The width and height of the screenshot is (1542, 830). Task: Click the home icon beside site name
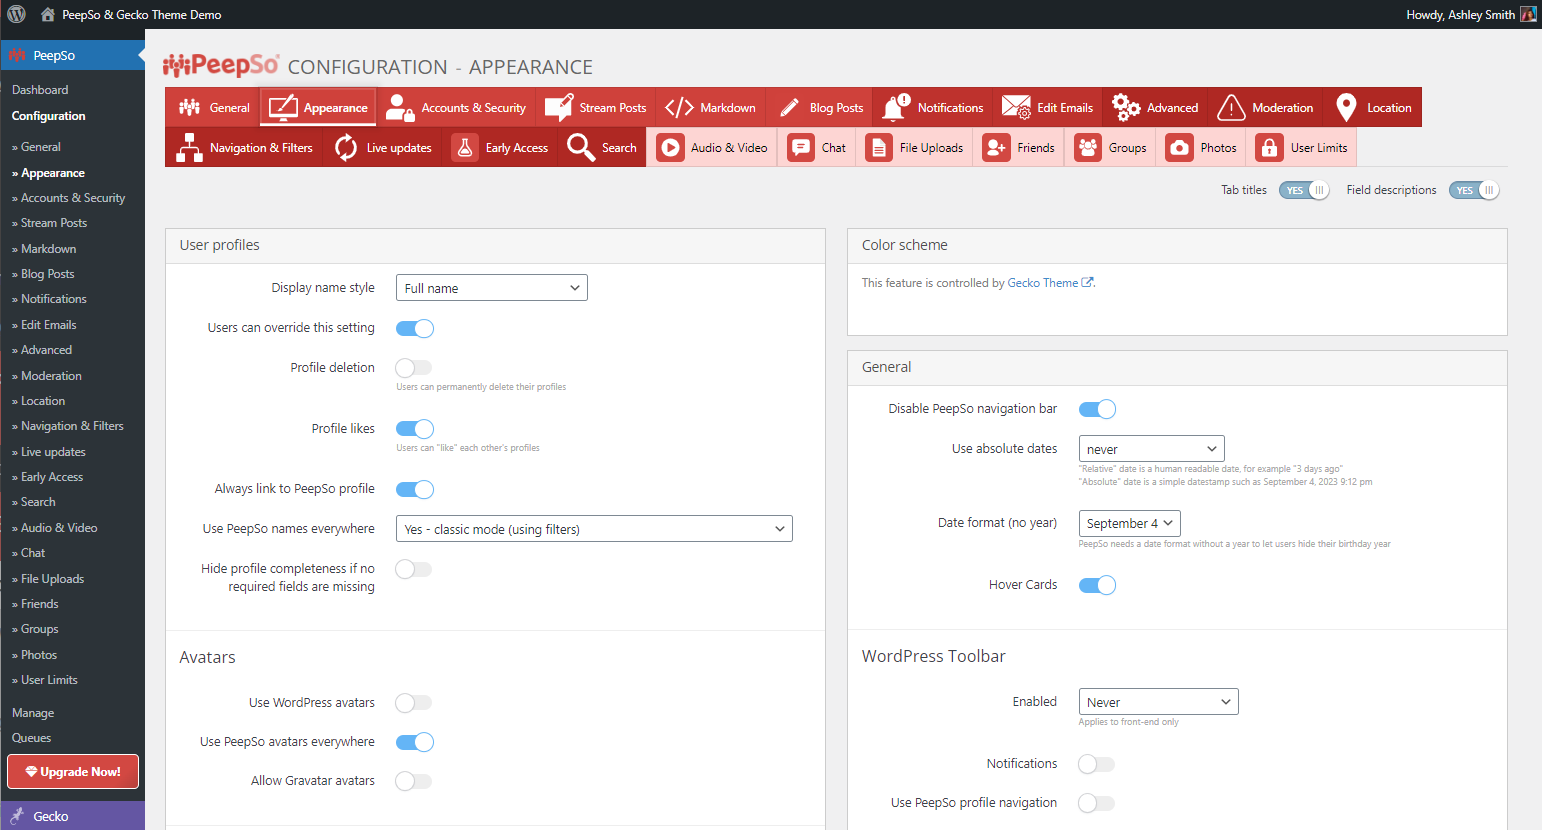[47, 14]
